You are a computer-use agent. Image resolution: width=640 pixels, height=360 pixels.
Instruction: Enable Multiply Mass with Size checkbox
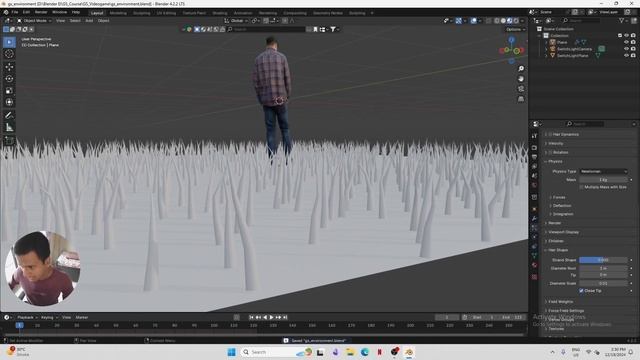tap(581, 187)
